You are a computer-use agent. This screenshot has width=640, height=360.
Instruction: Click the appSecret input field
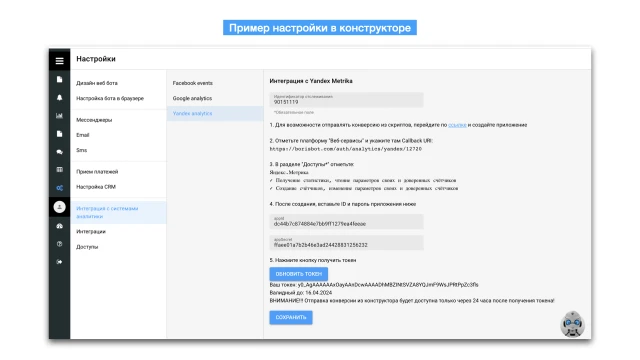(x=346, y=243)
